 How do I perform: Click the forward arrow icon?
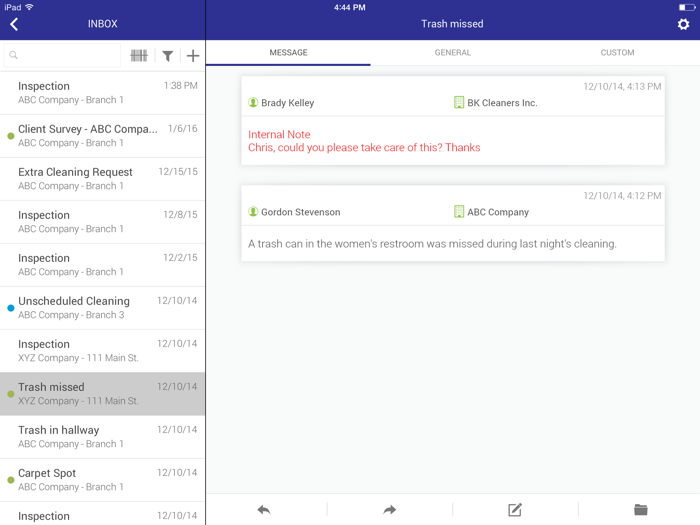point(390,510)
